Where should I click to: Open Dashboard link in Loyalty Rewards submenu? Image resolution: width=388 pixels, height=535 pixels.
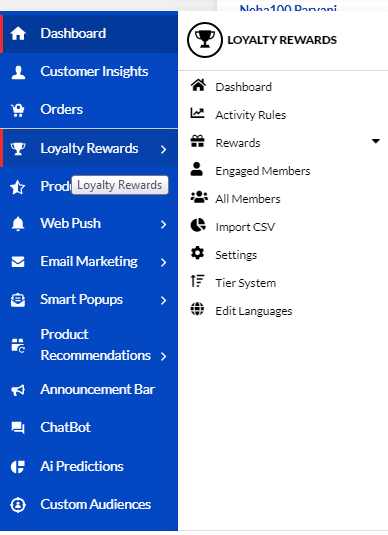pos(244,87)
